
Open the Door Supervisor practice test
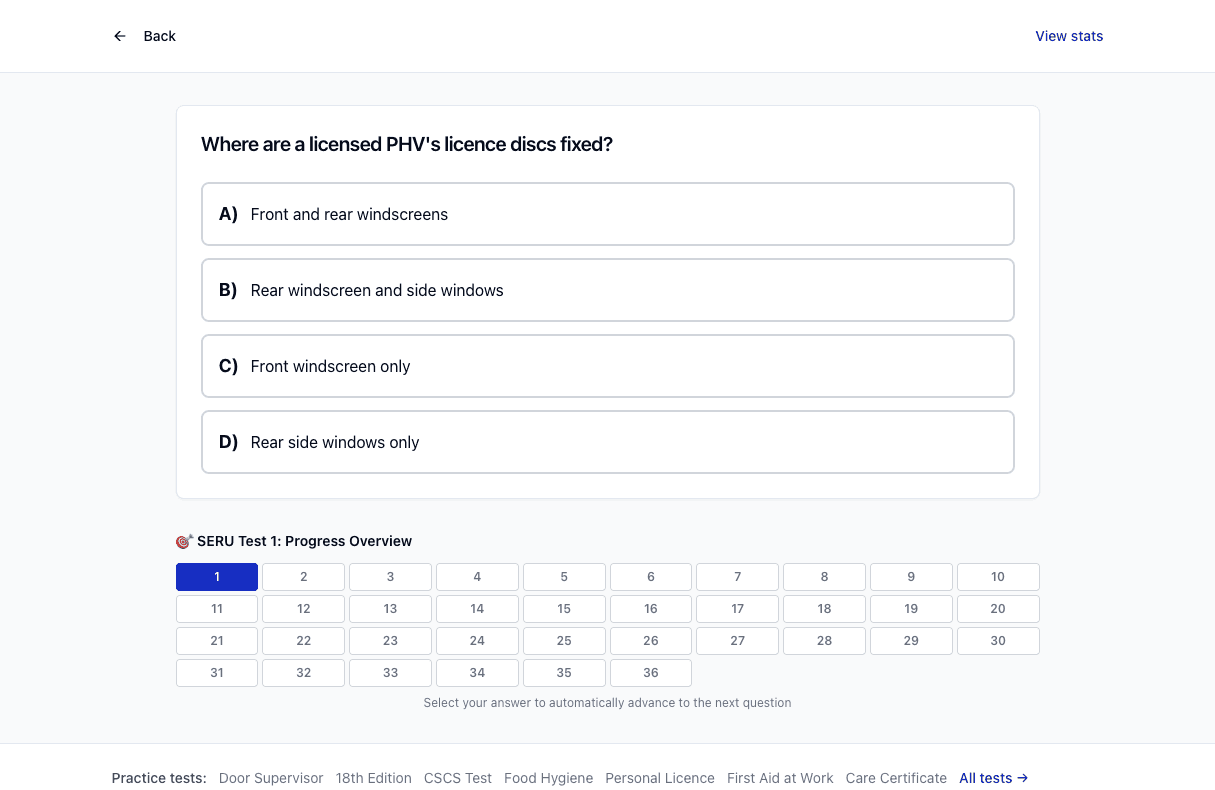point(271,778)
